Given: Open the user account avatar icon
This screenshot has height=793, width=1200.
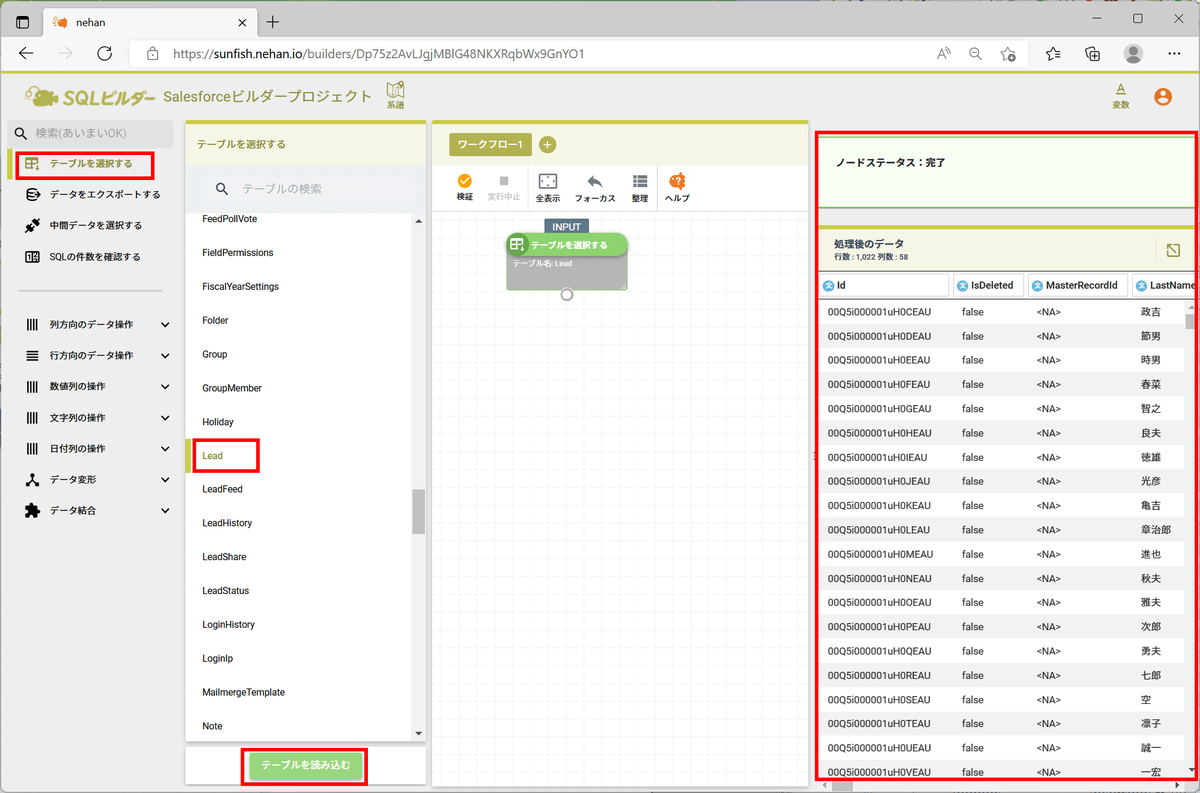Looking at the screenshot, I should 1162,97.
